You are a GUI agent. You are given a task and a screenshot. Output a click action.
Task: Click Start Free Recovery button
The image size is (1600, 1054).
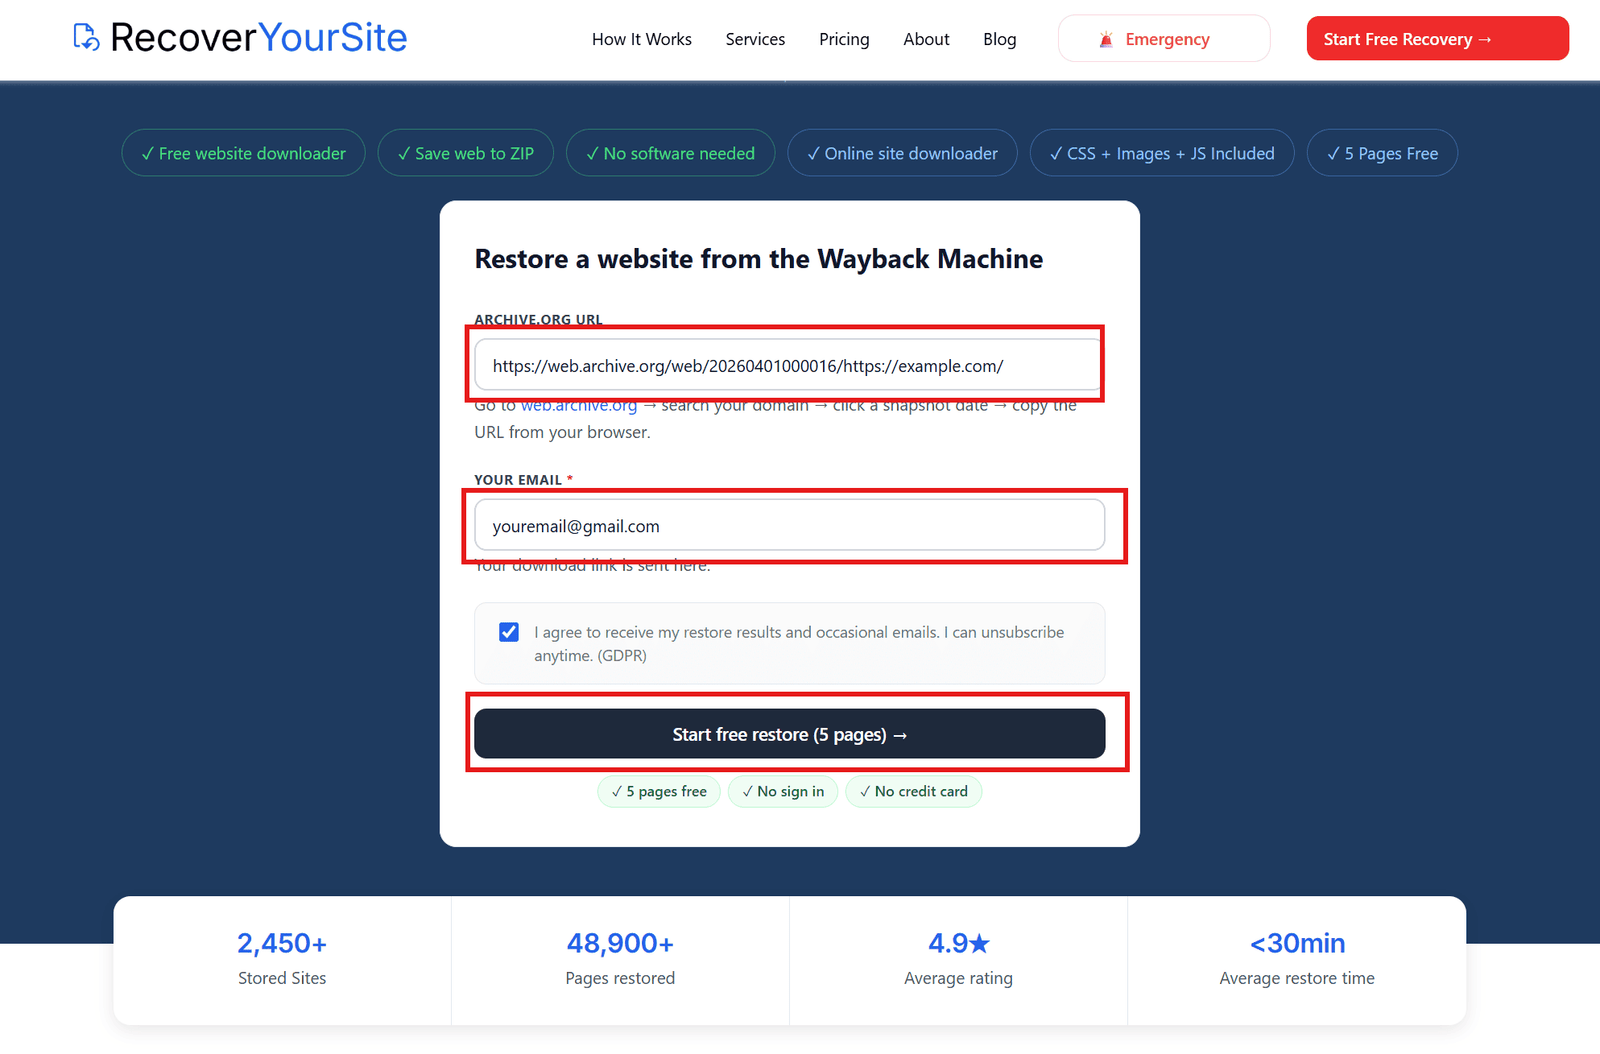[x=1437, y=38]
